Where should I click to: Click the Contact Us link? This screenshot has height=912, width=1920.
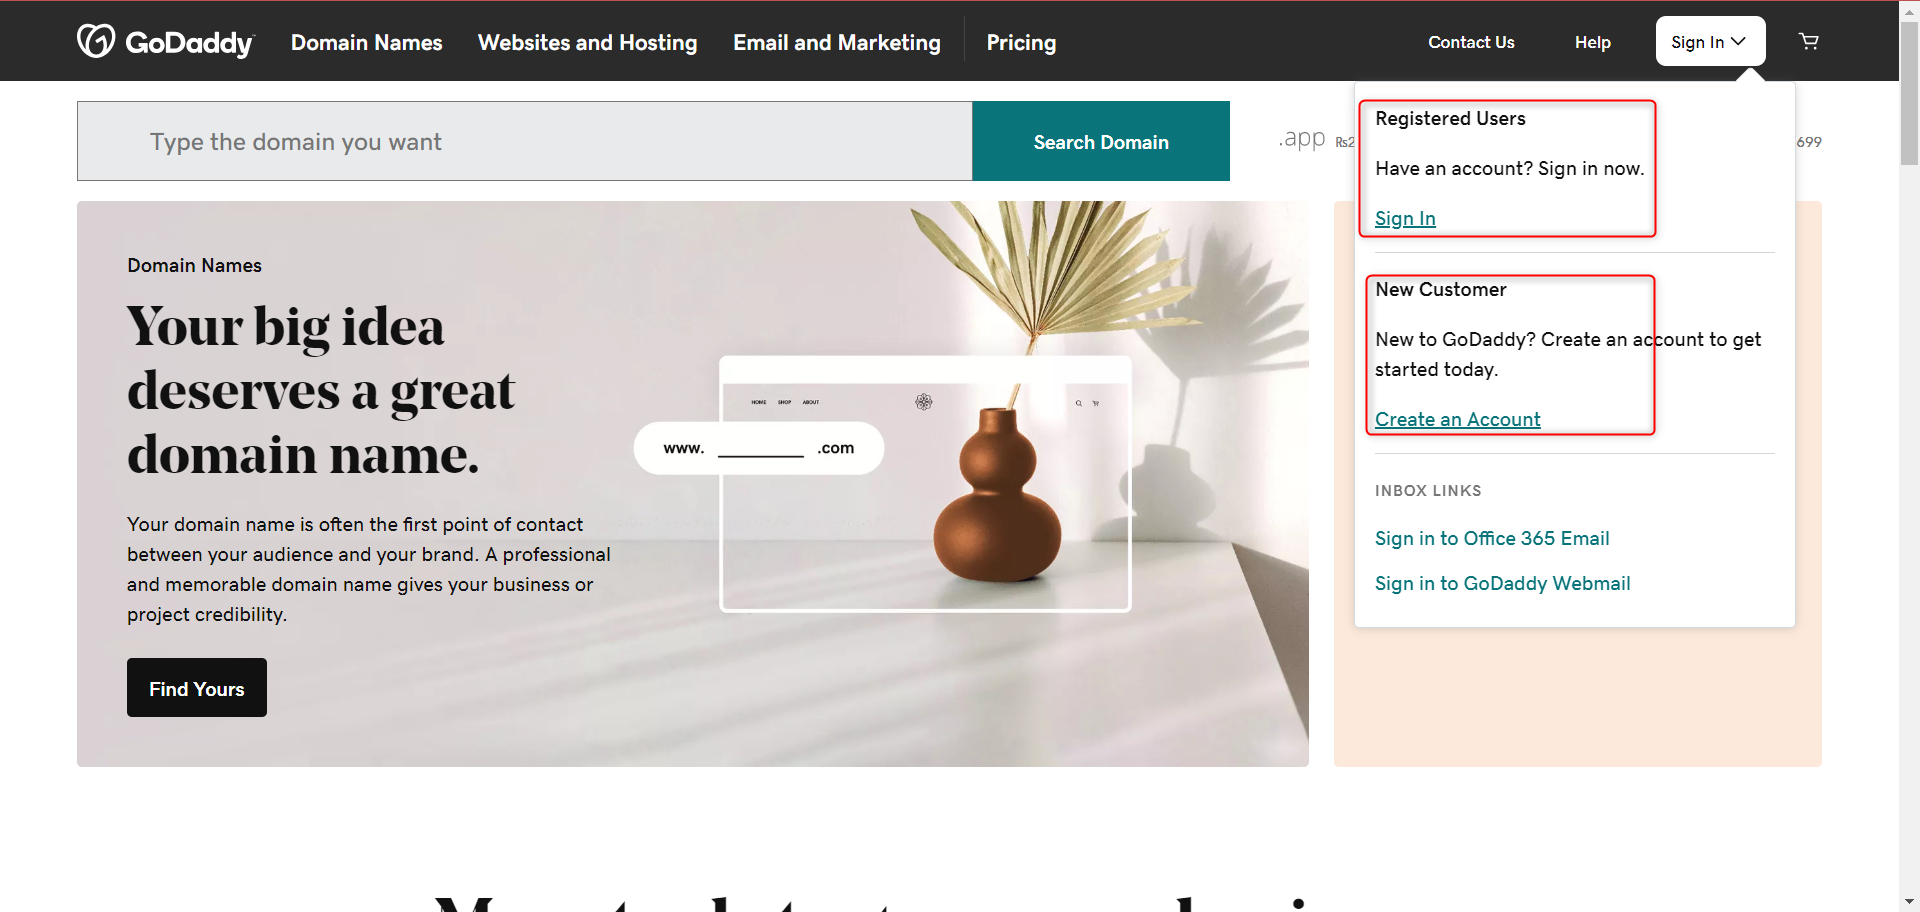click(1470, 42)
